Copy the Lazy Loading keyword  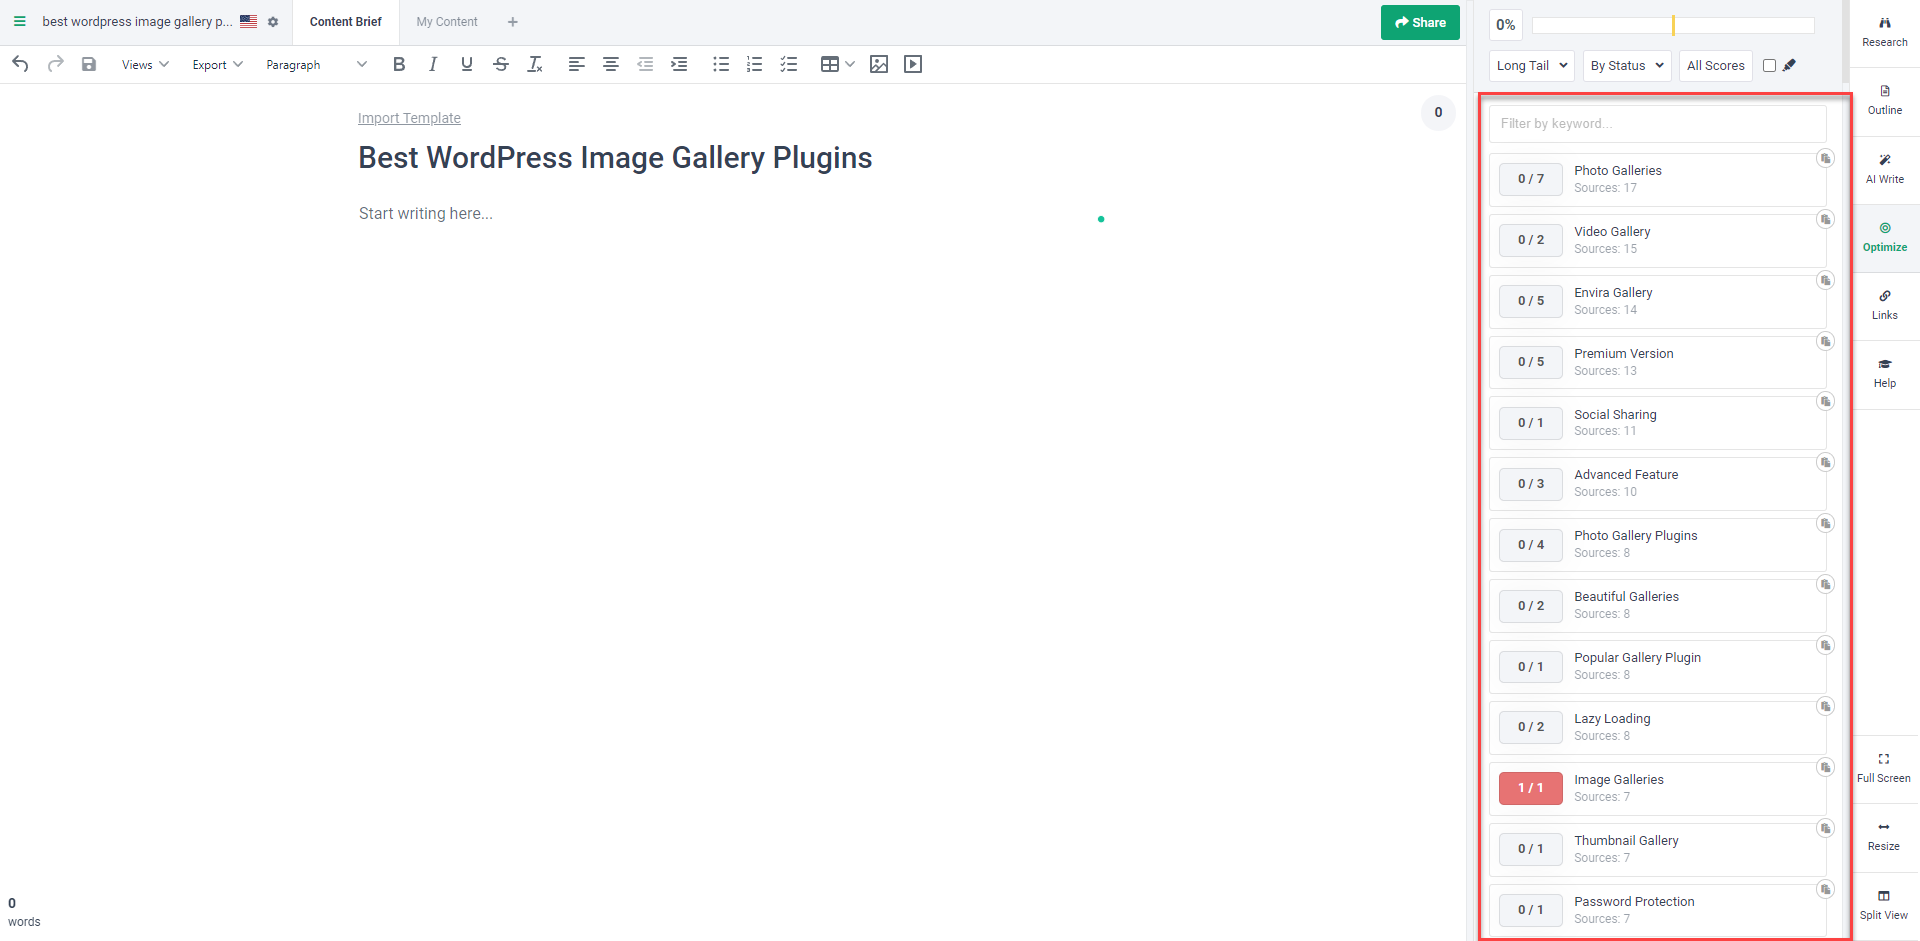[x=1825, y=706]
